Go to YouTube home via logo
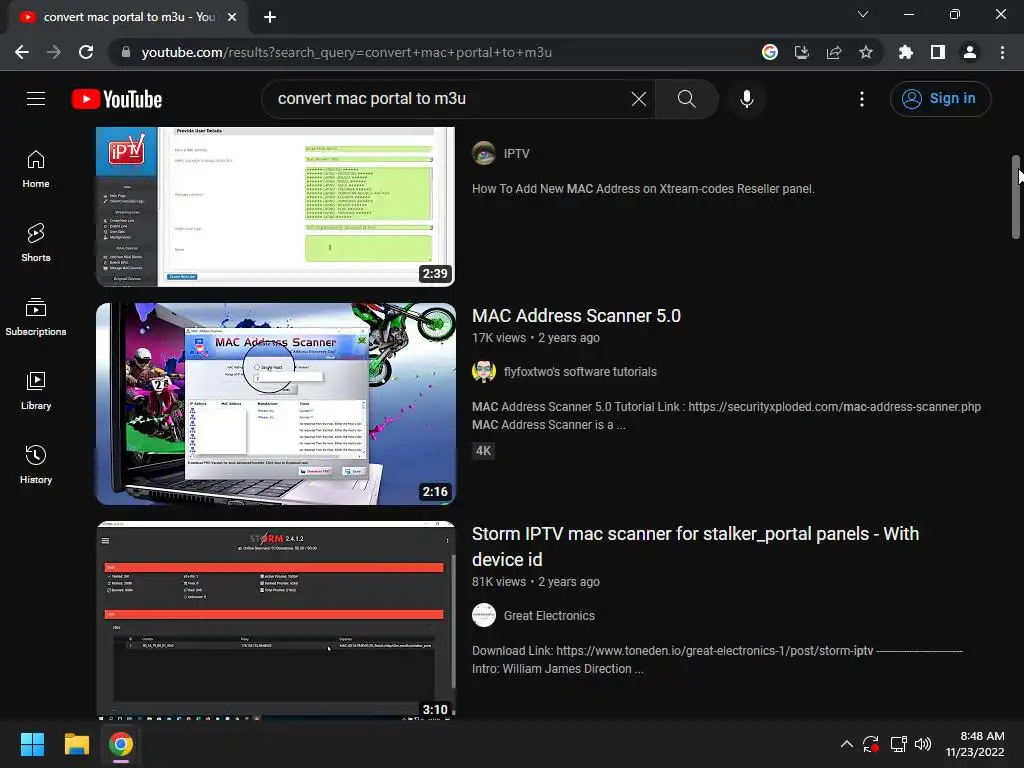This screenshot has width=1024, height=768. pos(117,99)
